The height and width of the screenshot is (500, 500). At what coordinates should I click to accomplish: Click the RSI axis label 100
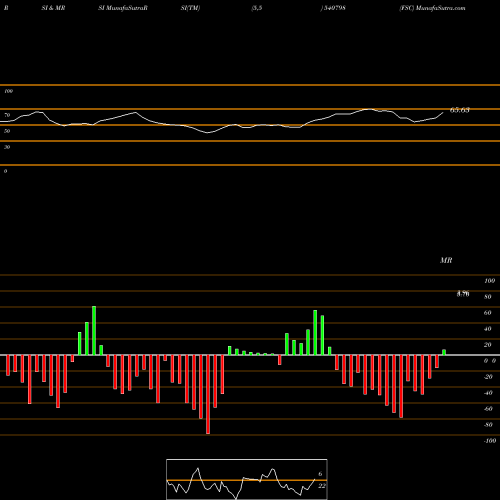pos(8,91)
